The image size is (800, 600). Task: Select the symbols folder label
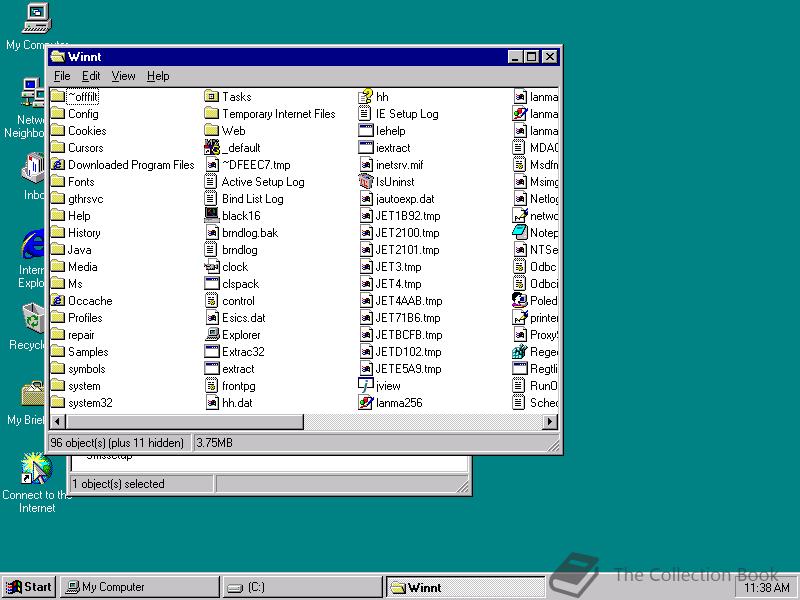pos(87,369)
